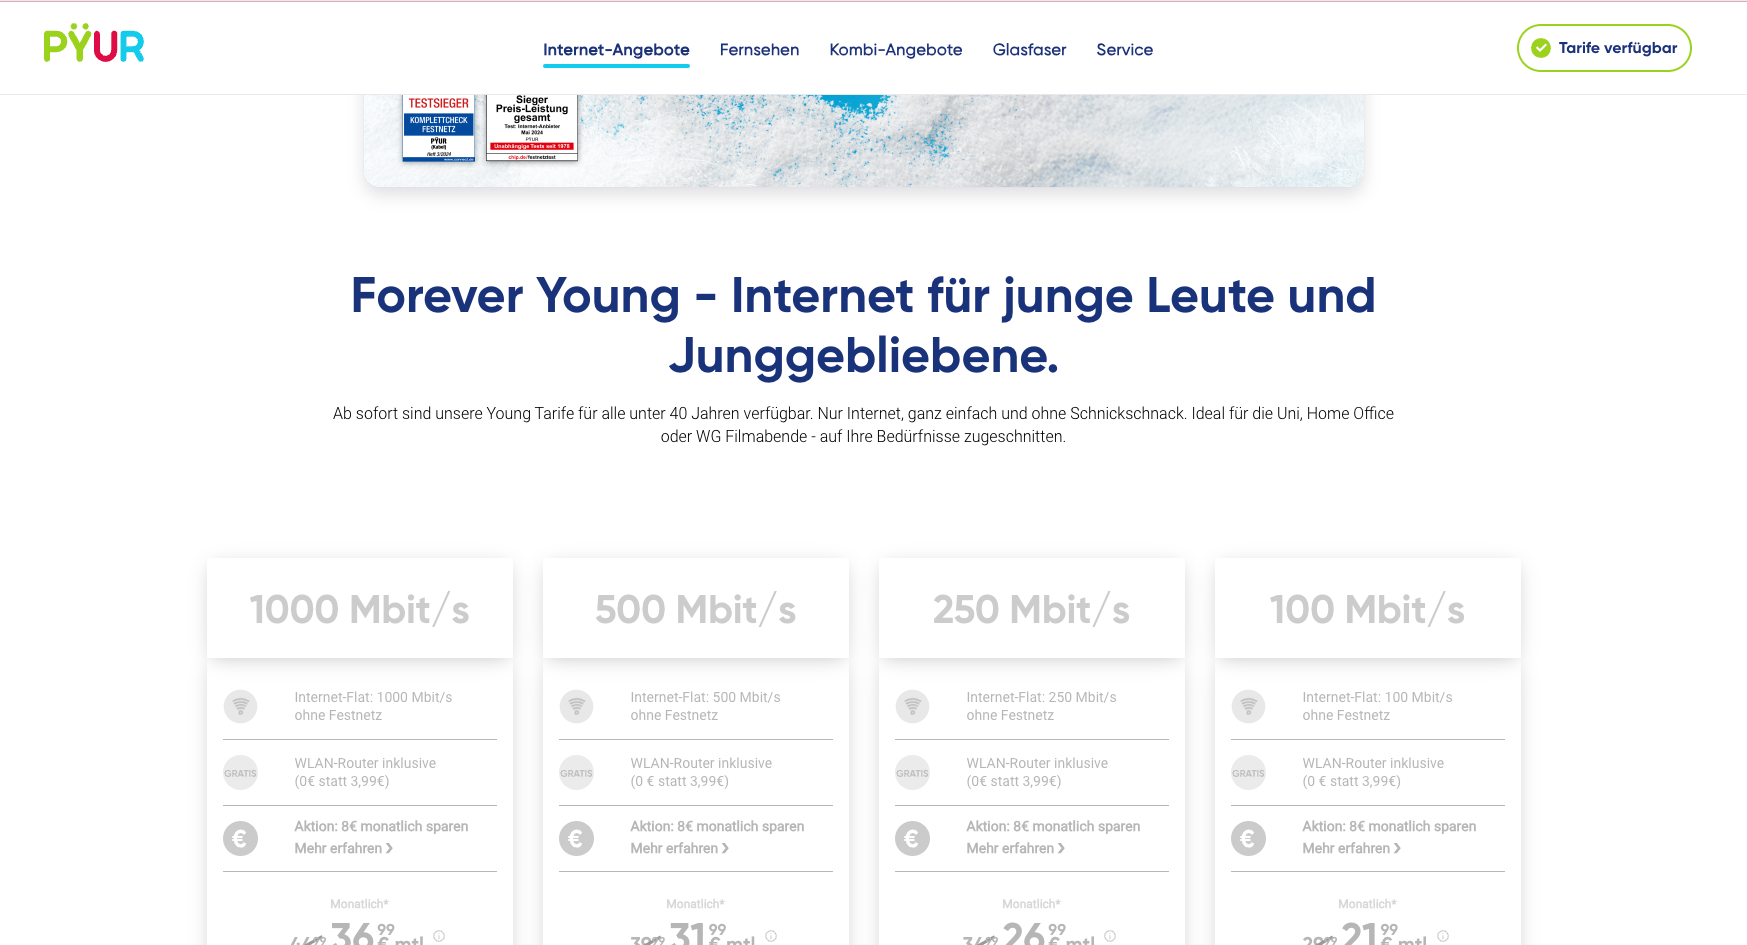
Task: Click the Euro icon in the 1000 Mbit/s card
Action: pos(240,838)
